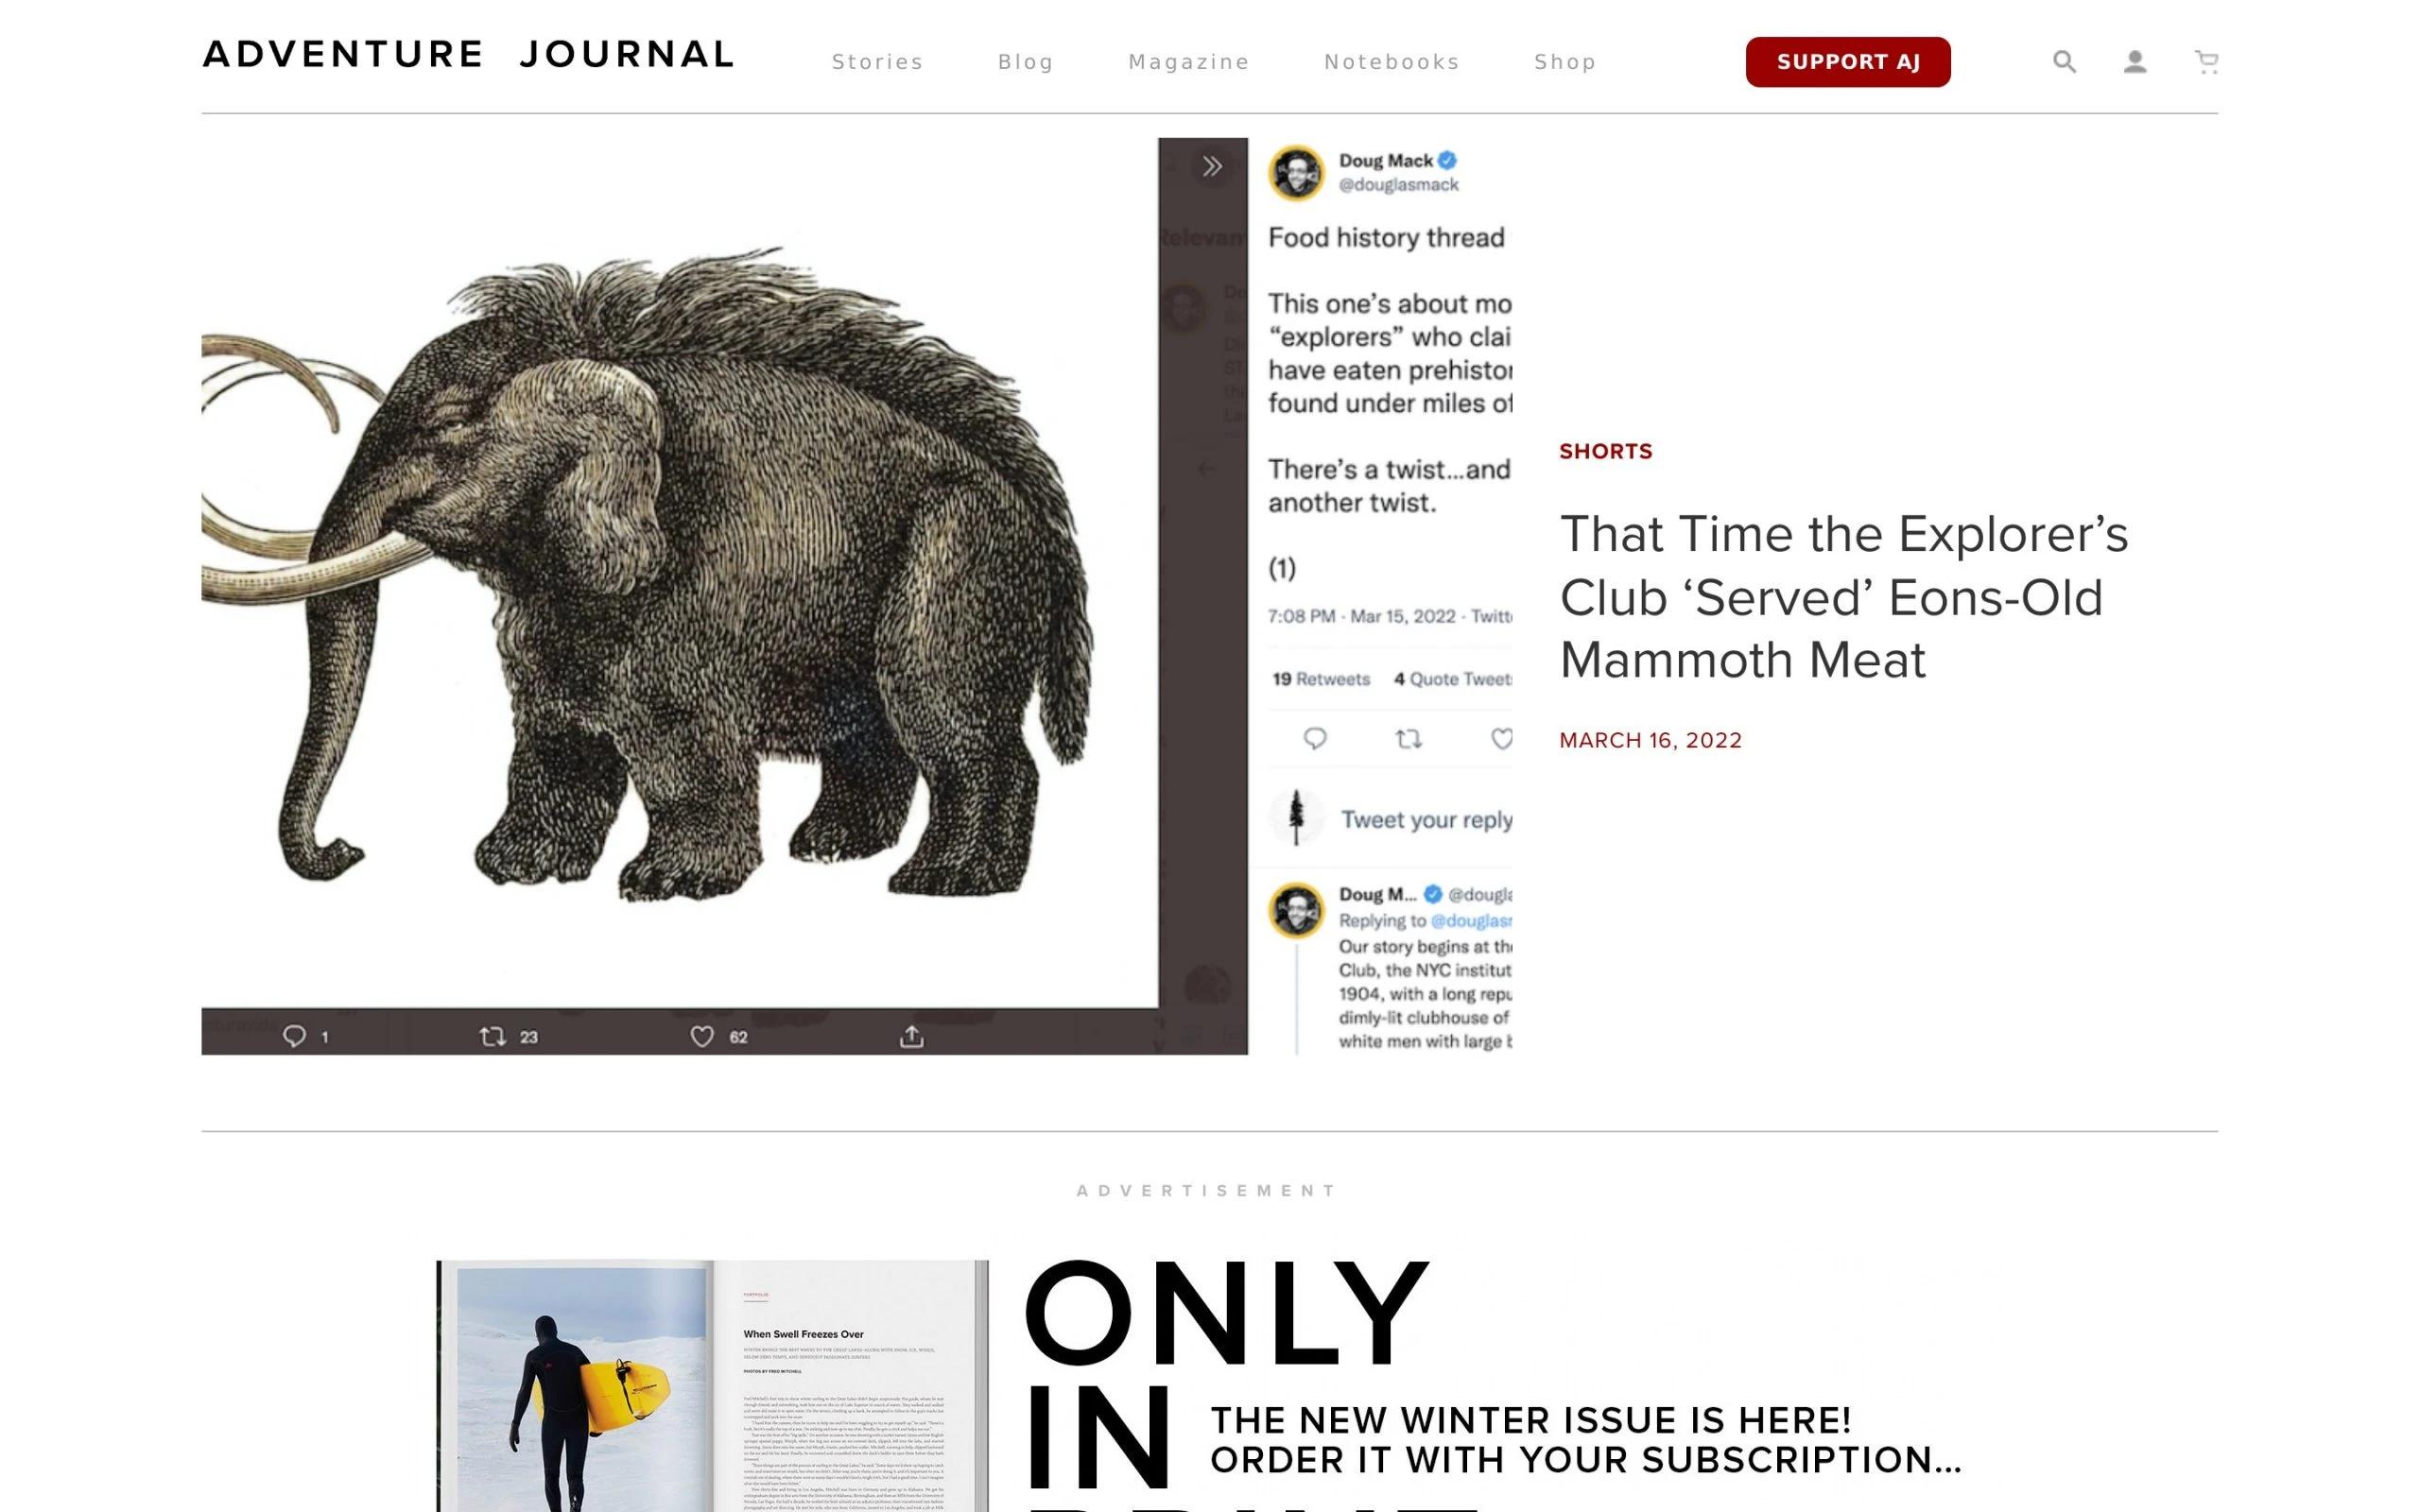Select Notebooks in the navigation
Image resolution: width=2420 pixels, height=1512 pixels.
pos(1391,62)
